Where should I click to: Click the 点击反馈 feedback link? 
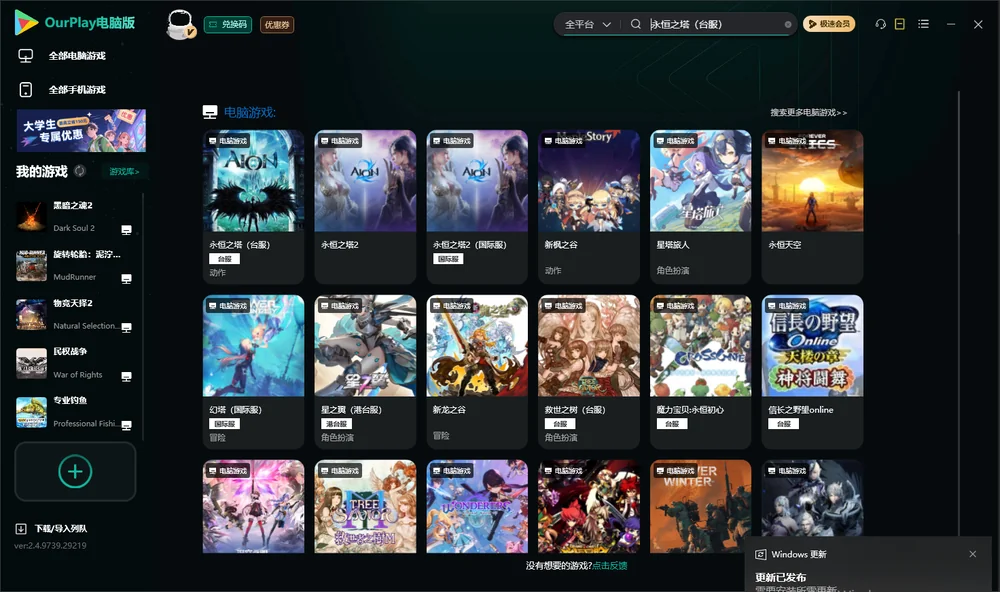pyautogui.click(x=610, y=566)
